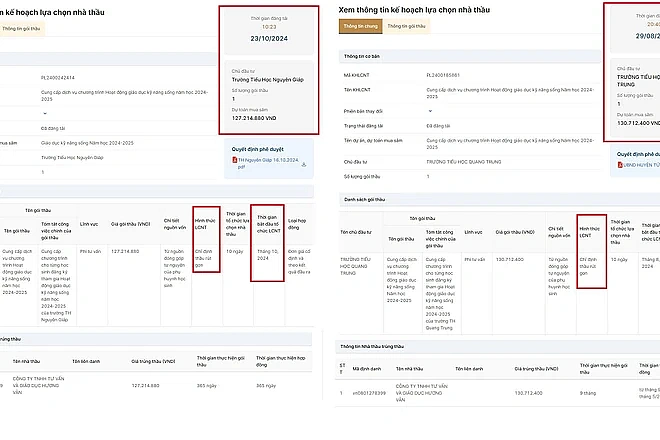Click the '9 tháng' execution time cell

point(588,393)
